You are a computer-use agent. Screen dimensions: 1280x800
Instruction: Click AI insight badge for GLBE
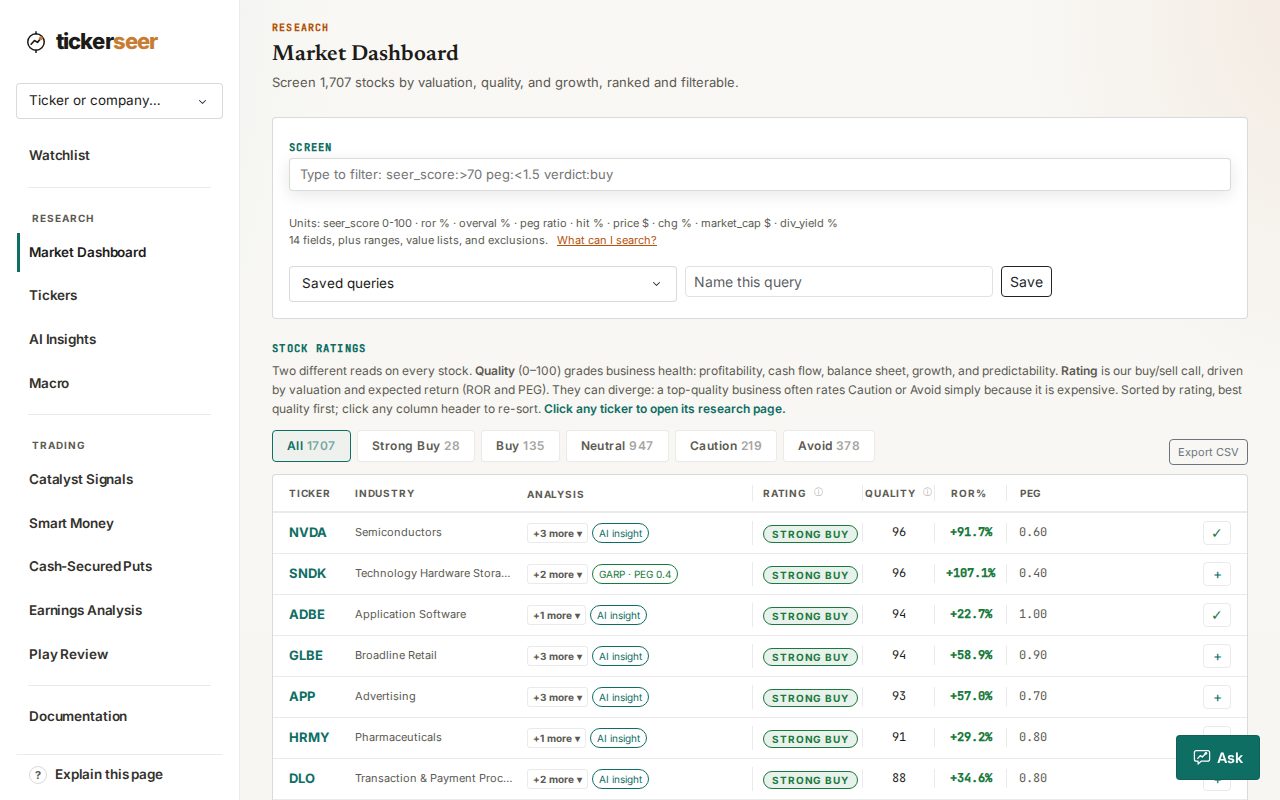620,656
